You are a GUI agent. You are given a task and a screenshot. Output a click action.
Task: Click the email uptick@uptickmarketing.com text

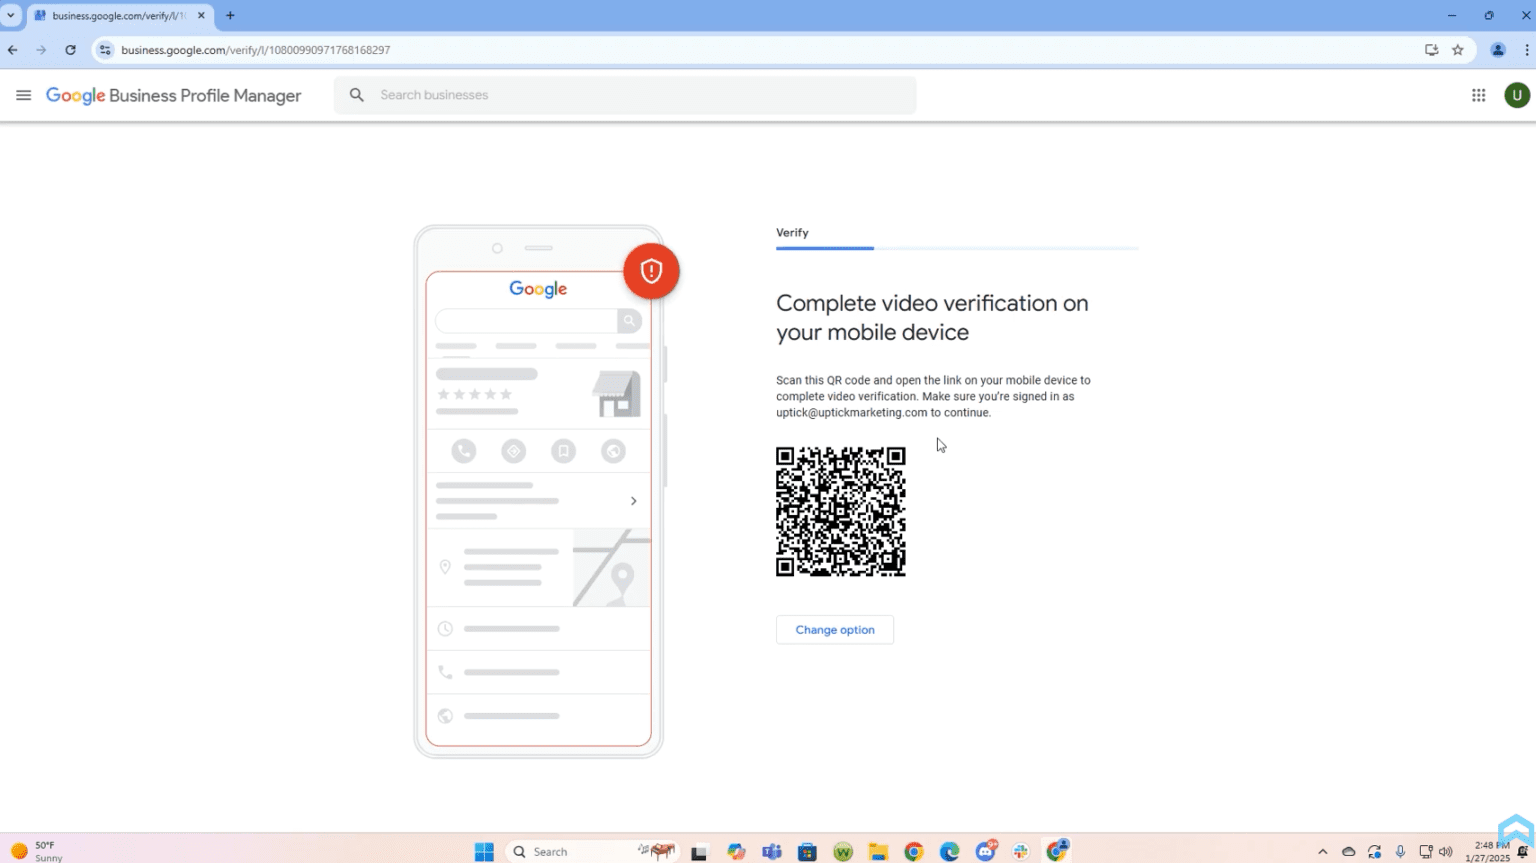852,413
